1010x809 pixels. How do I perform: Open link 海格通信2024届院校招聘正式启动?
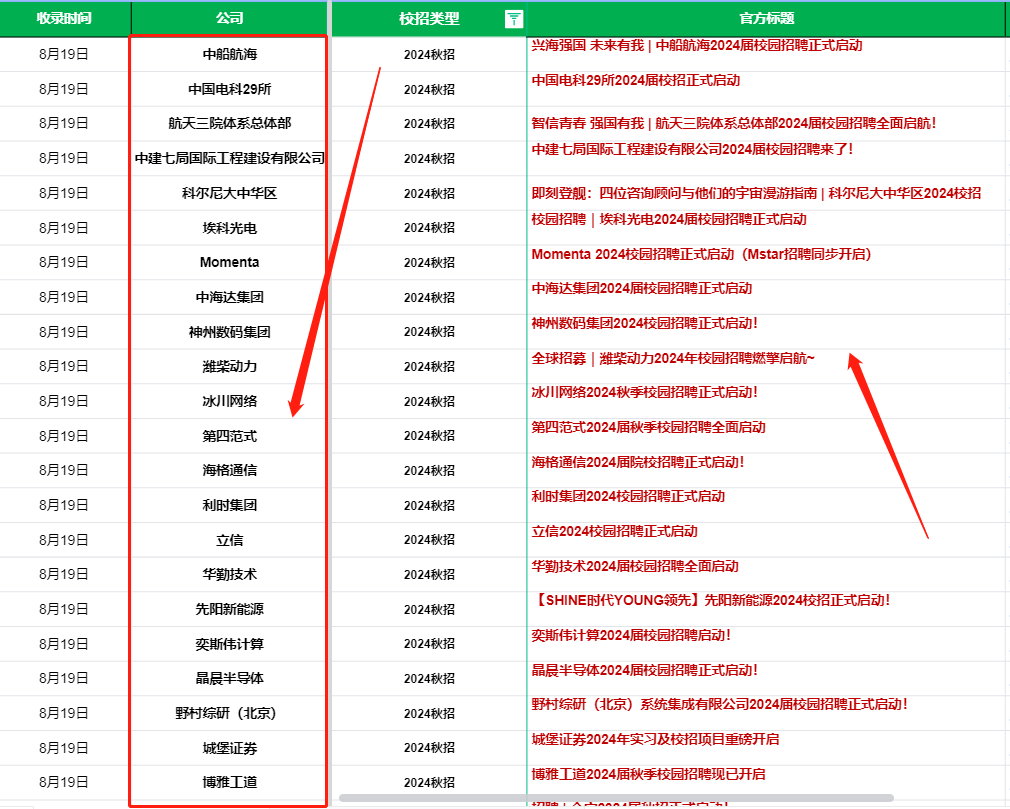[638, 462]
